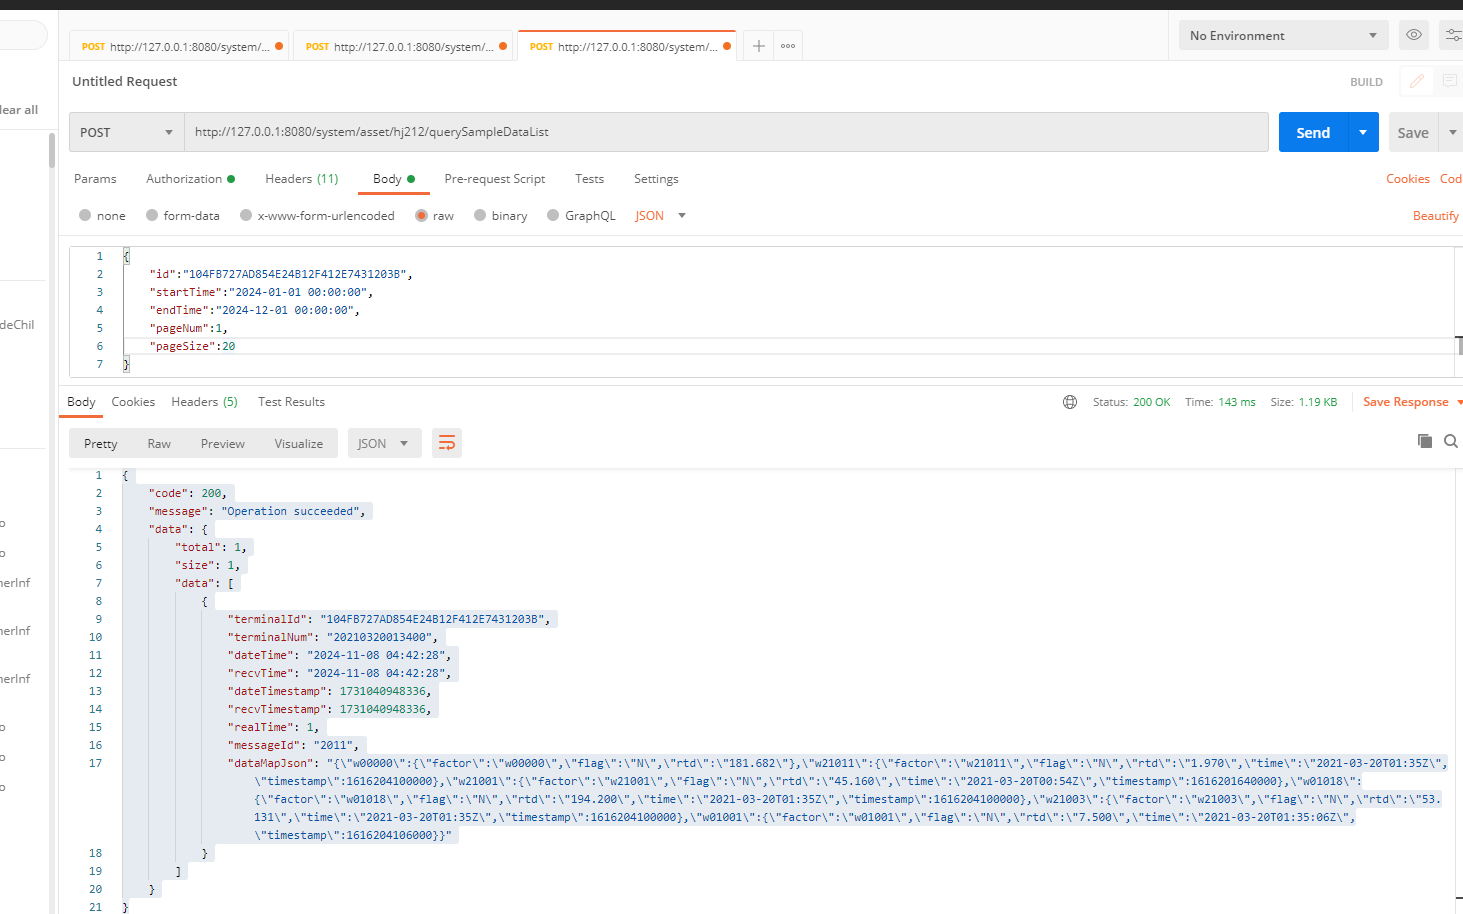Open the POST method dropdown
1463x914 pixels.
[x=126, y=132]
